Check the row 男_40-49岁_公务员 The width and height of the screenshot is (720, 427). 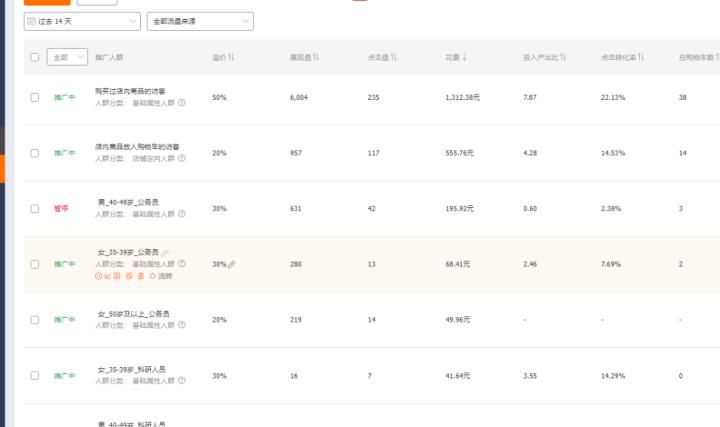point(35,208)
